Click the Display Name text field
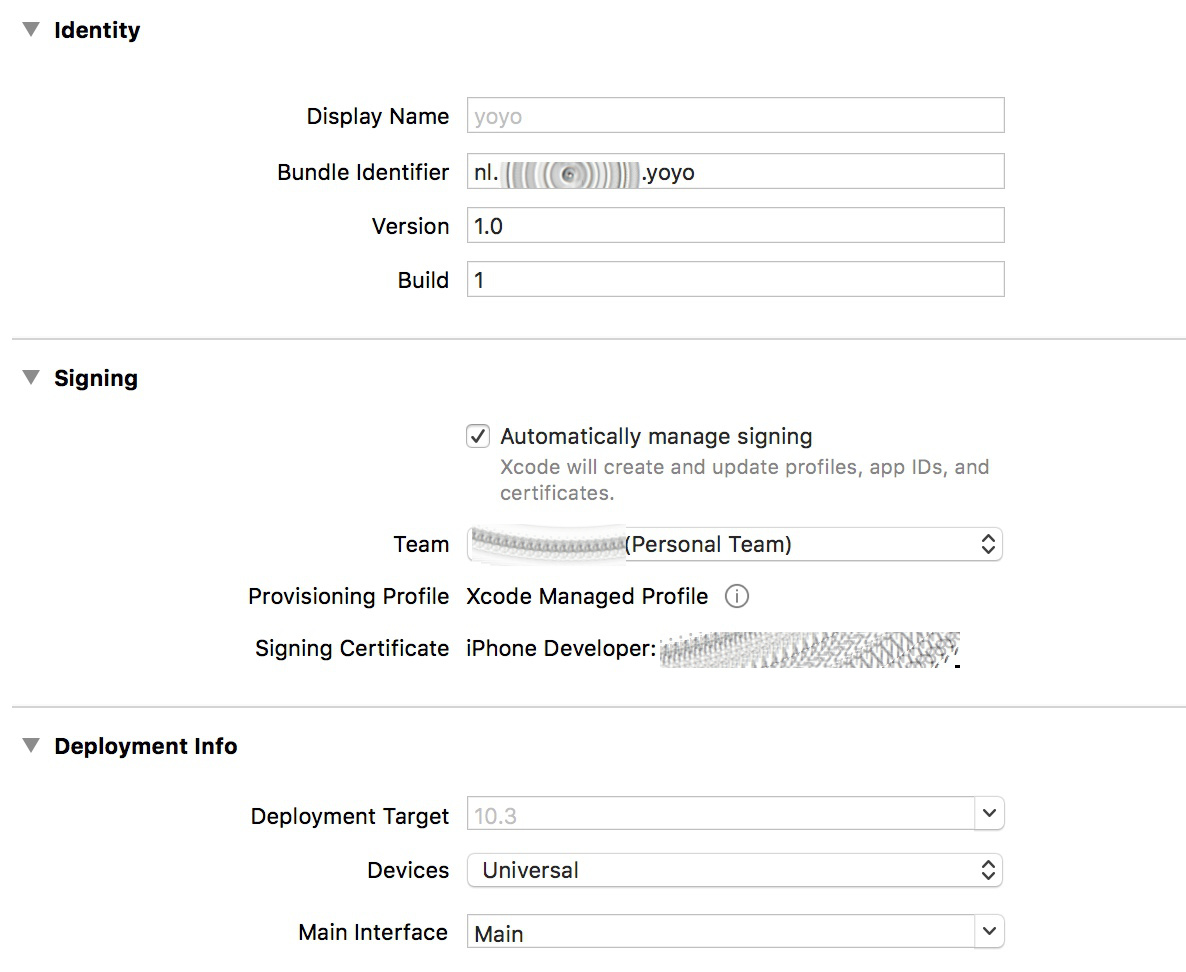The width and height of the screenshot is (1186, 972). tap(734, 116)
